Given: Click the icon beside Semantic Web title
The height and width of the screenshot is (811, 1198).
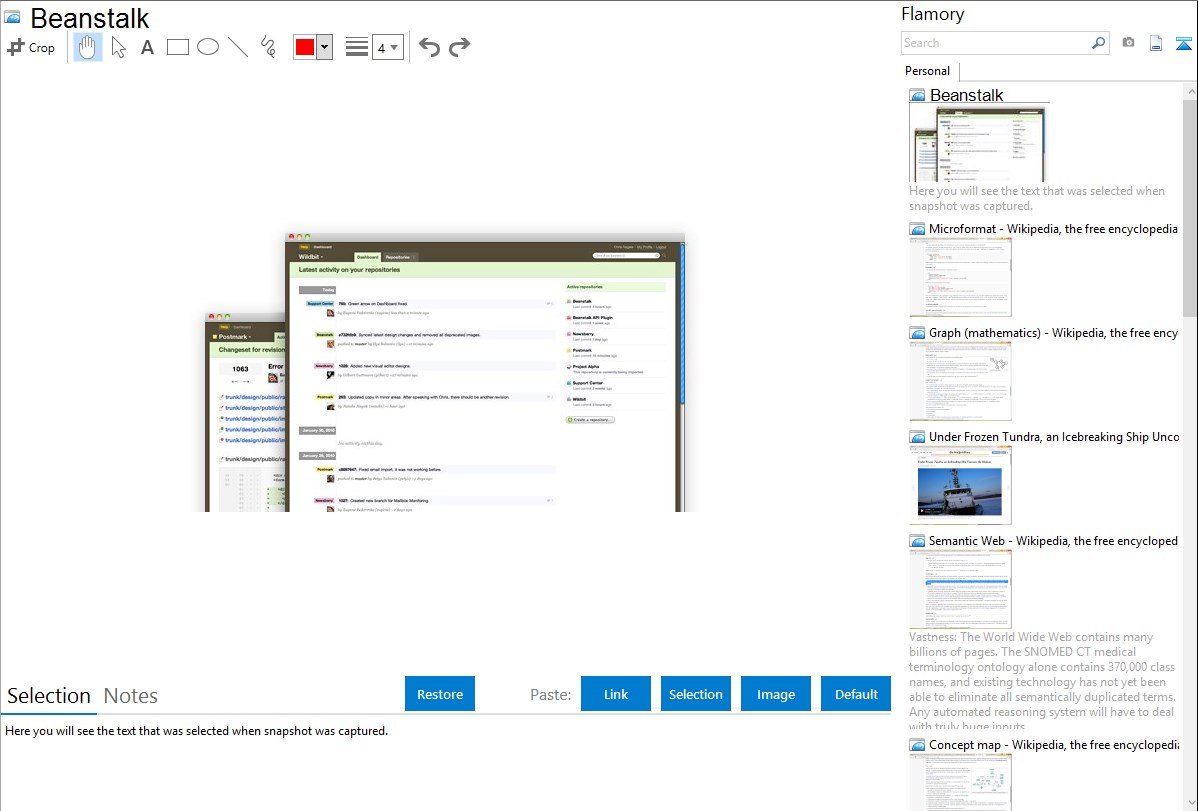Looking at the screenshot, I should pos(918,541).
